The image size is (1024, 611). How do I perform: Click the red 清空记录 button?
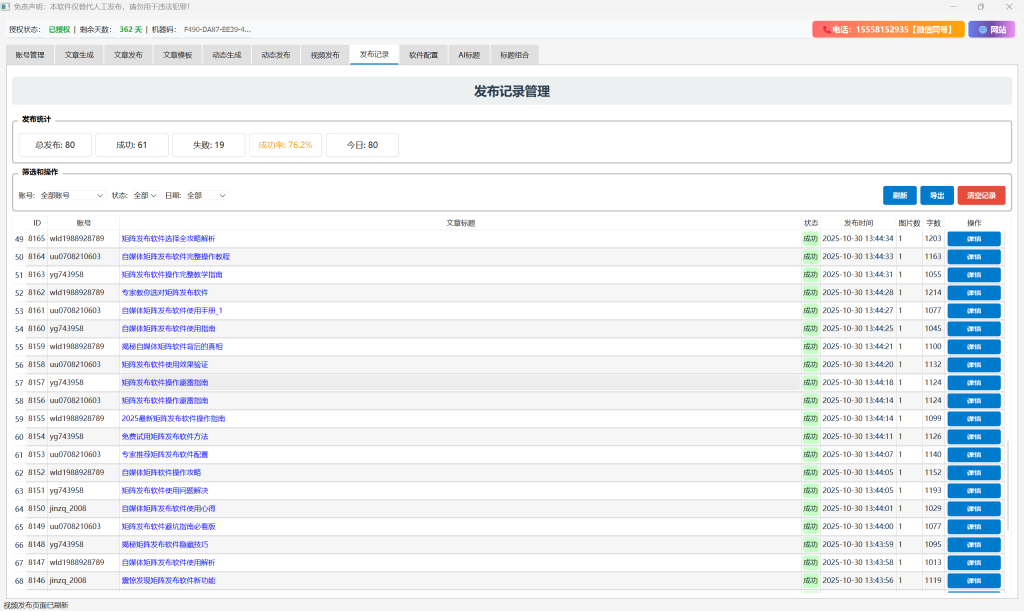click(981, 196)
